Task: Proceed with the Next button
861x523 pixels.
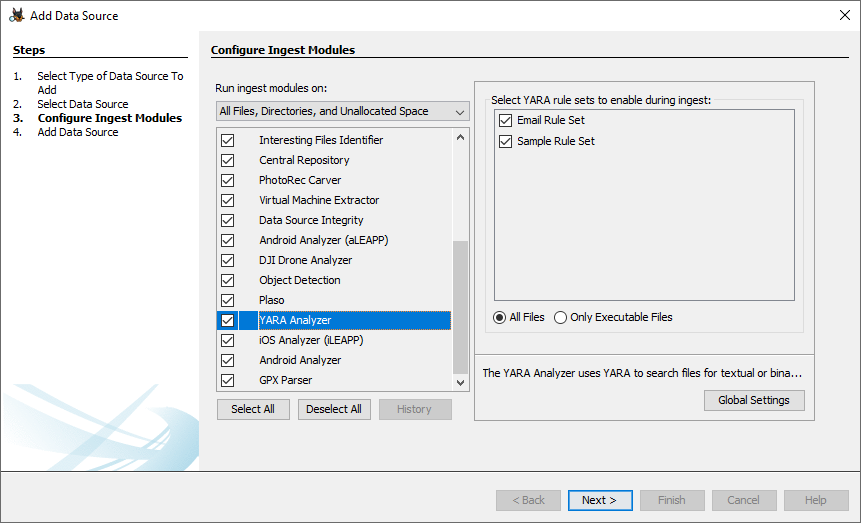Action: [599, 500]
